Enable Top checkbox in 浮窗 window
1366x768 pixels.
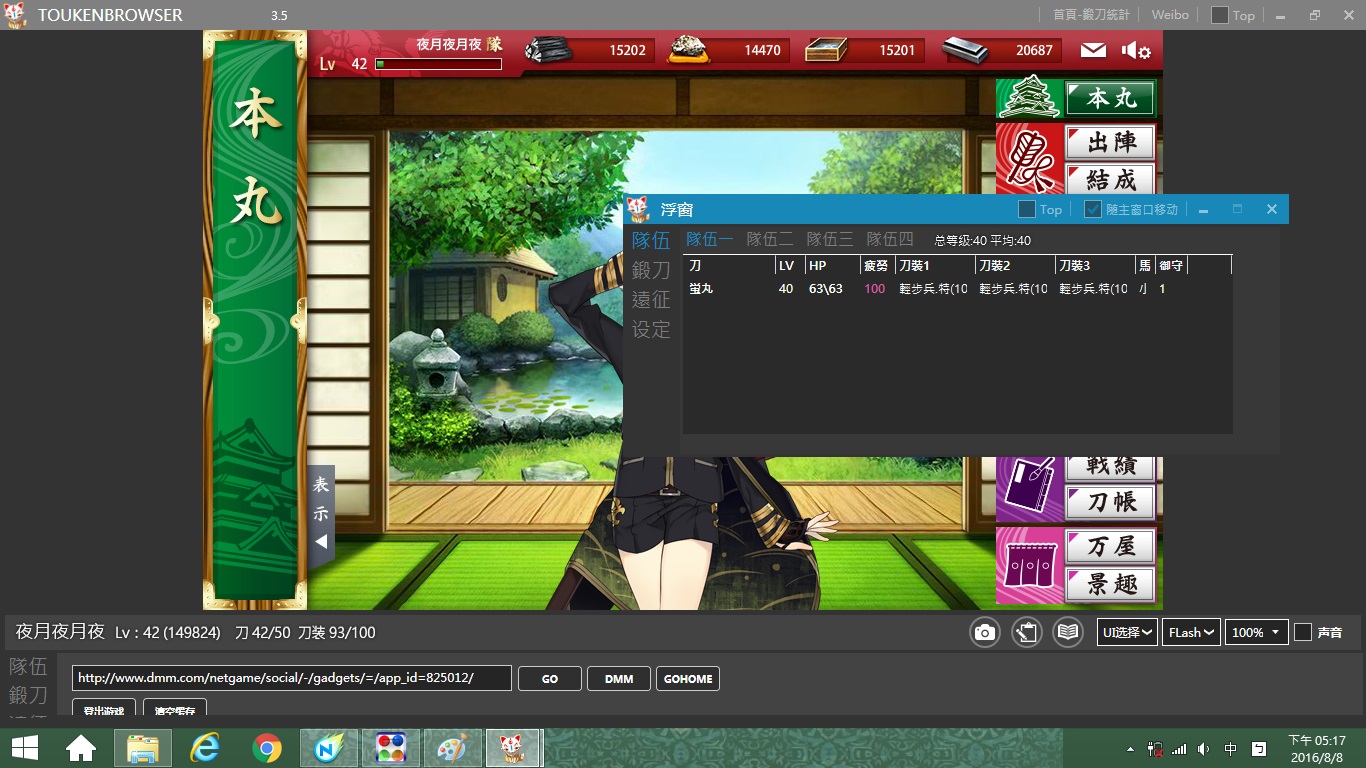[1026, 209]
